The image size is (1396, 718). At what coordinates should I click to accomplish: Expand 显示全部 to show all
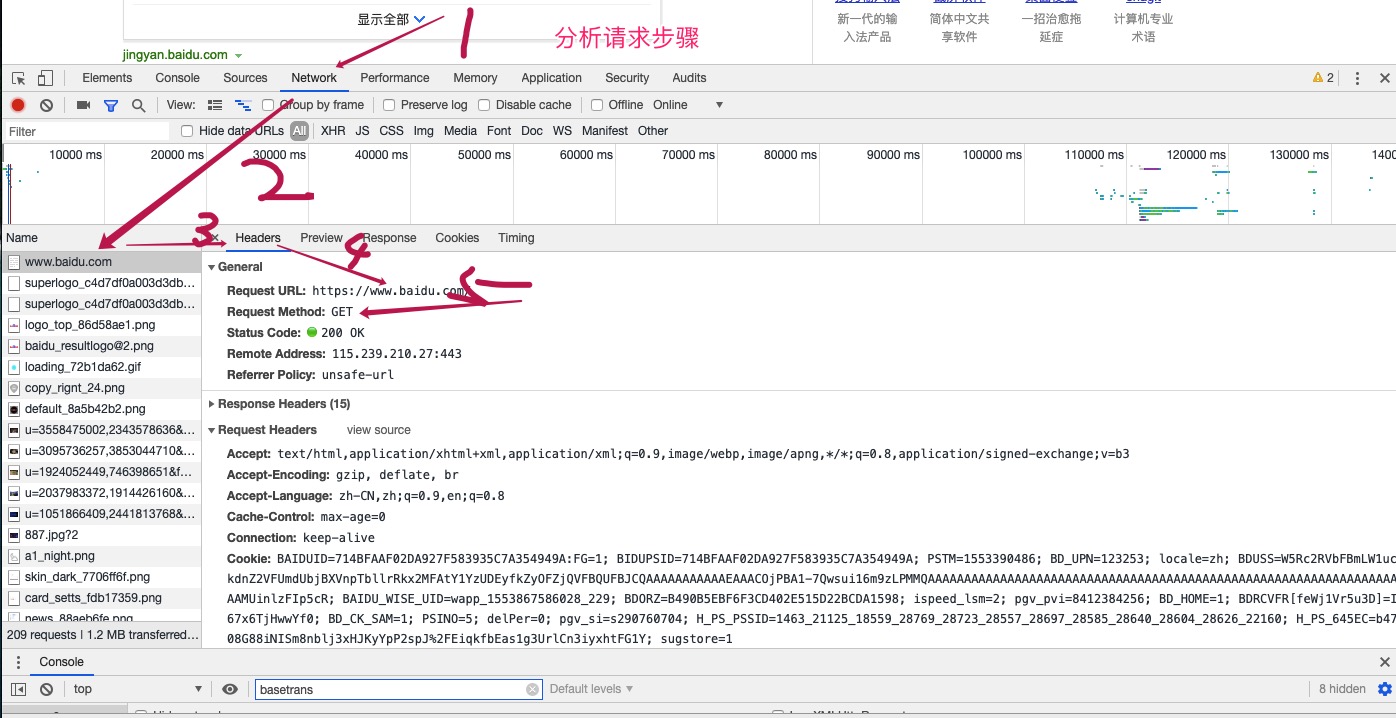coord(392,19)
